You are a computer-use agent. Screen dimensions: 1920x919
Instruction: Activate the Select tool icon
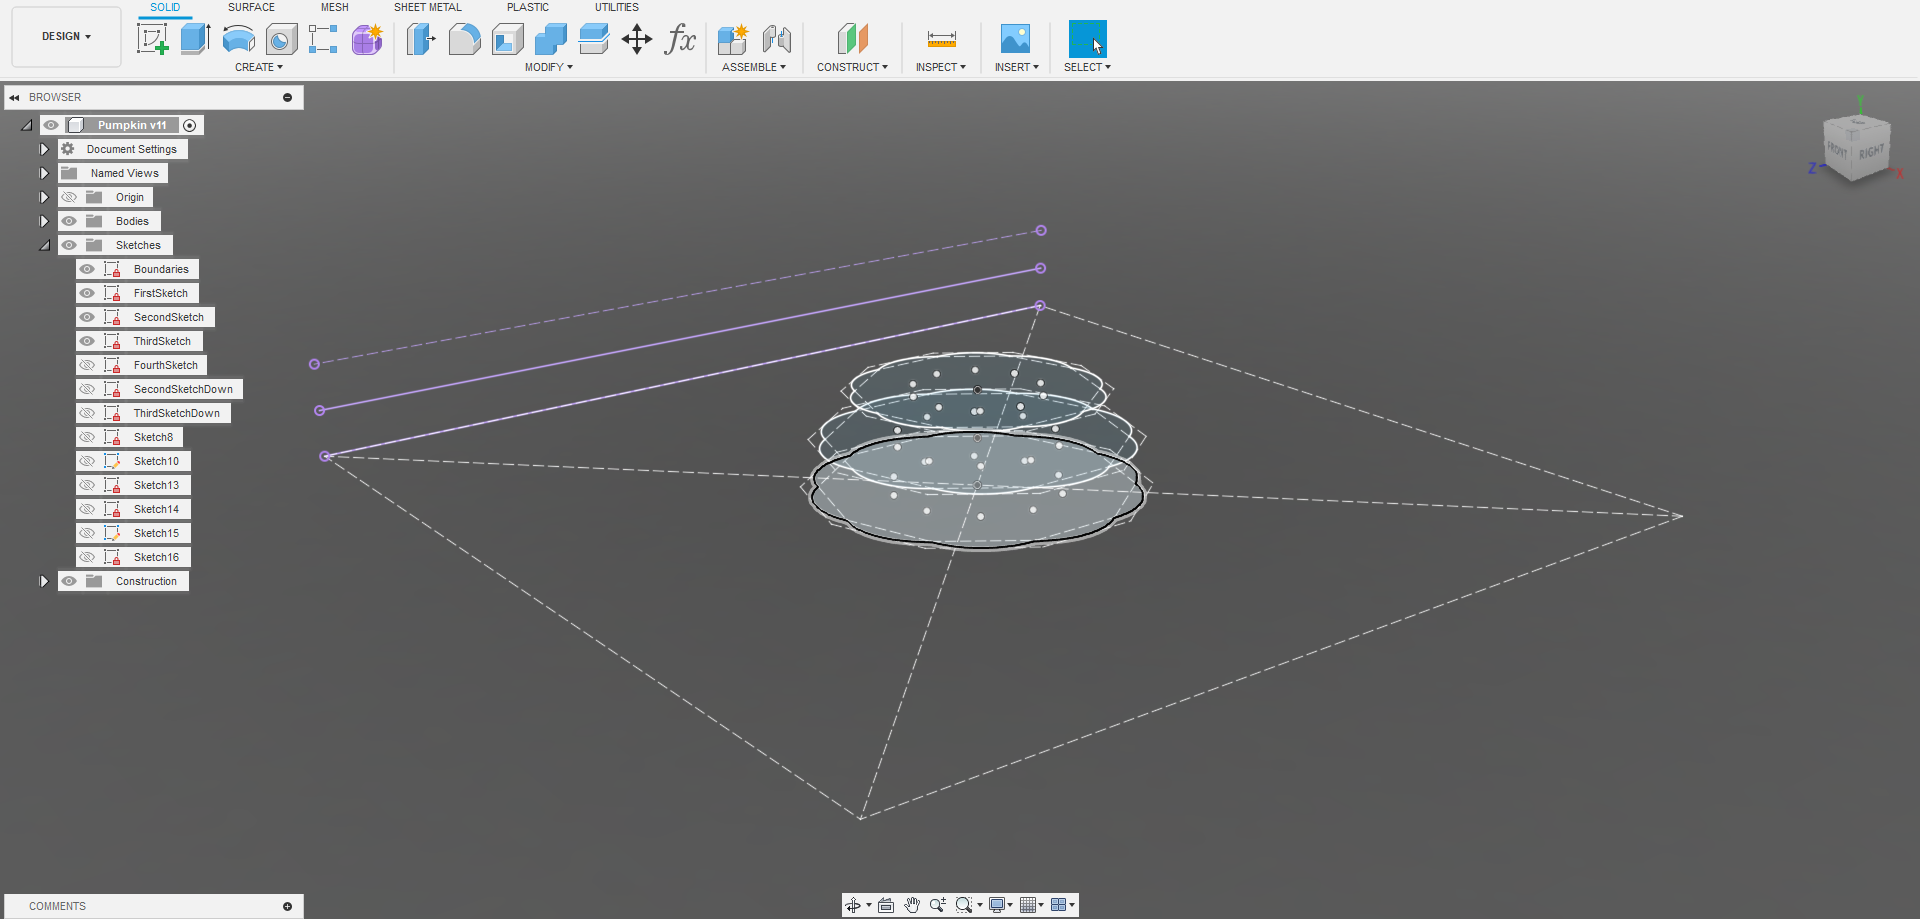1087,39
